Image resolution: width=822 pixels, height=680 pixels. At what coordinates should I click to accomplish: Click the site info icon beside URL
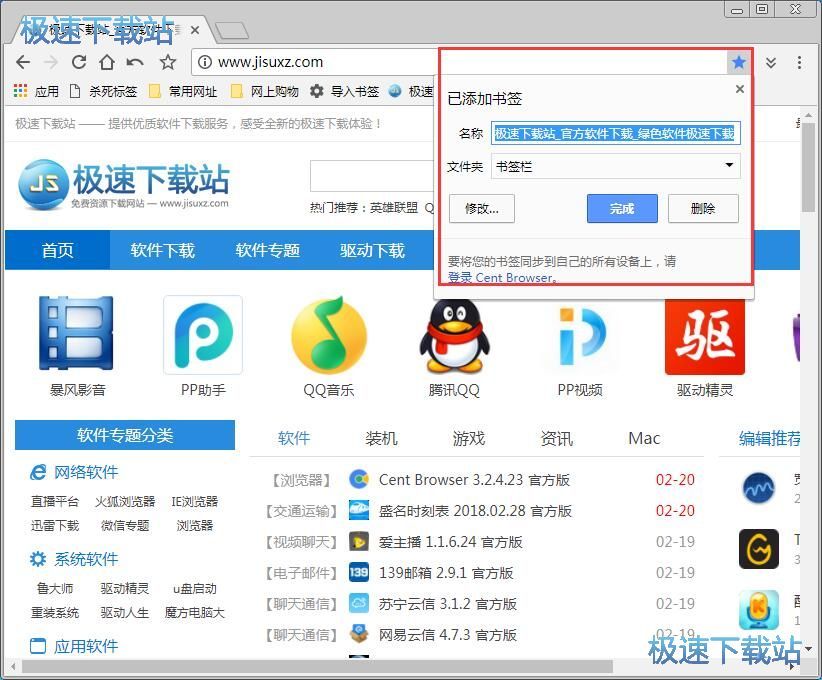point(205,62)
